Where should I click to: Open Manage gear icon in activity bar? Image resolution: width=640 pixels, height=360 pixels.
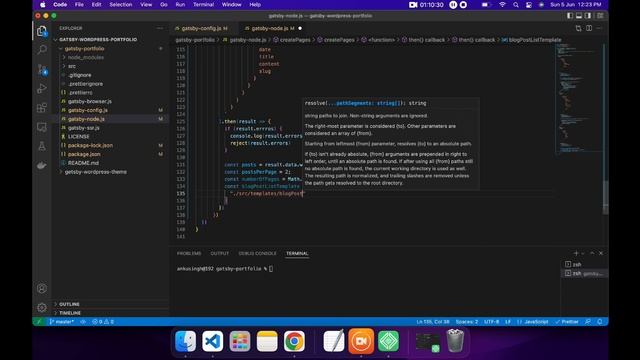pyautogui.click(x=42, y=307)
